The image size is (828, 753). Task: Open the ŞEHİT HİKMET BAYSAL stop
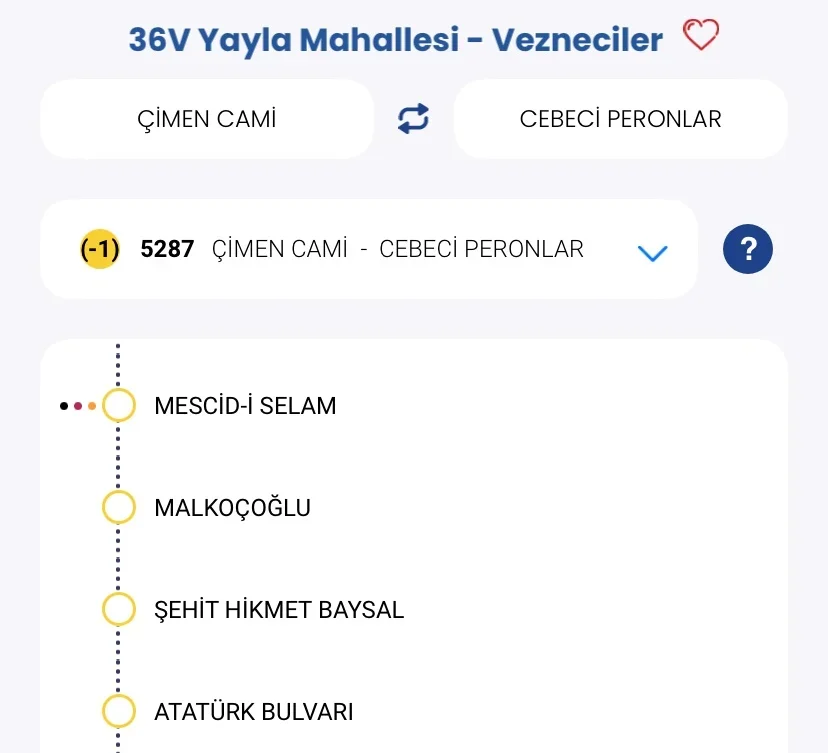point(279,610)
